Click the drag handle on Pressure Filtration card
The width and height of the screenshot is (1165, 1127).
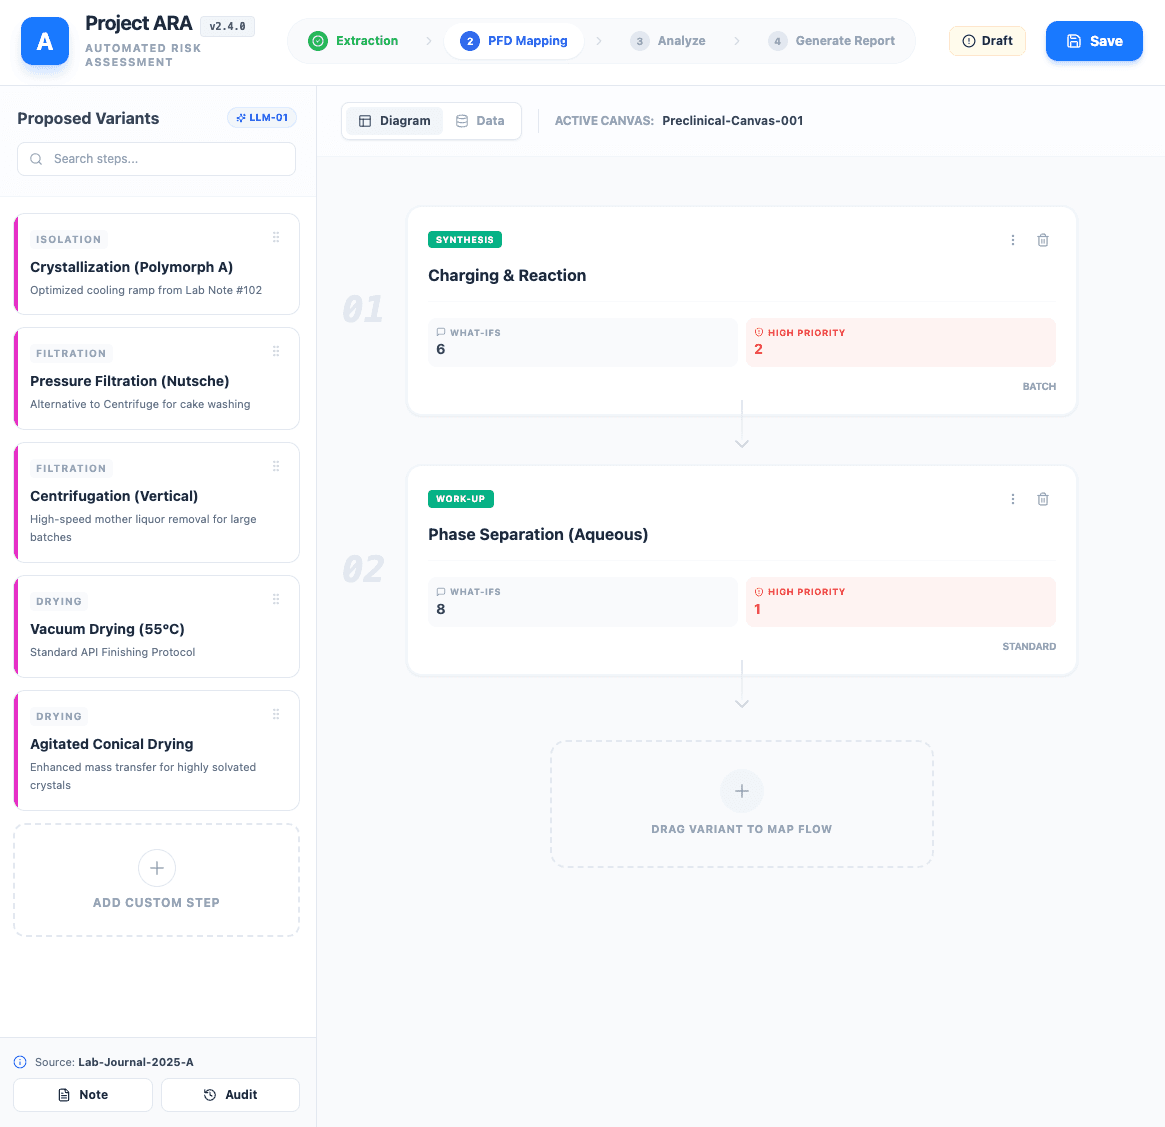point(276,351)
